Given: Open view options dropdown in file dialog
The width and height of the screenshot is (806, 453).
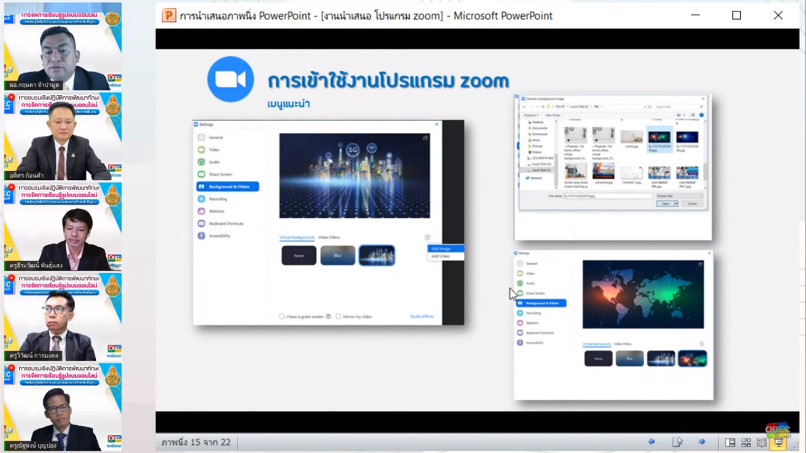Looking at the screenshot, I should click(x=684, y=115).
